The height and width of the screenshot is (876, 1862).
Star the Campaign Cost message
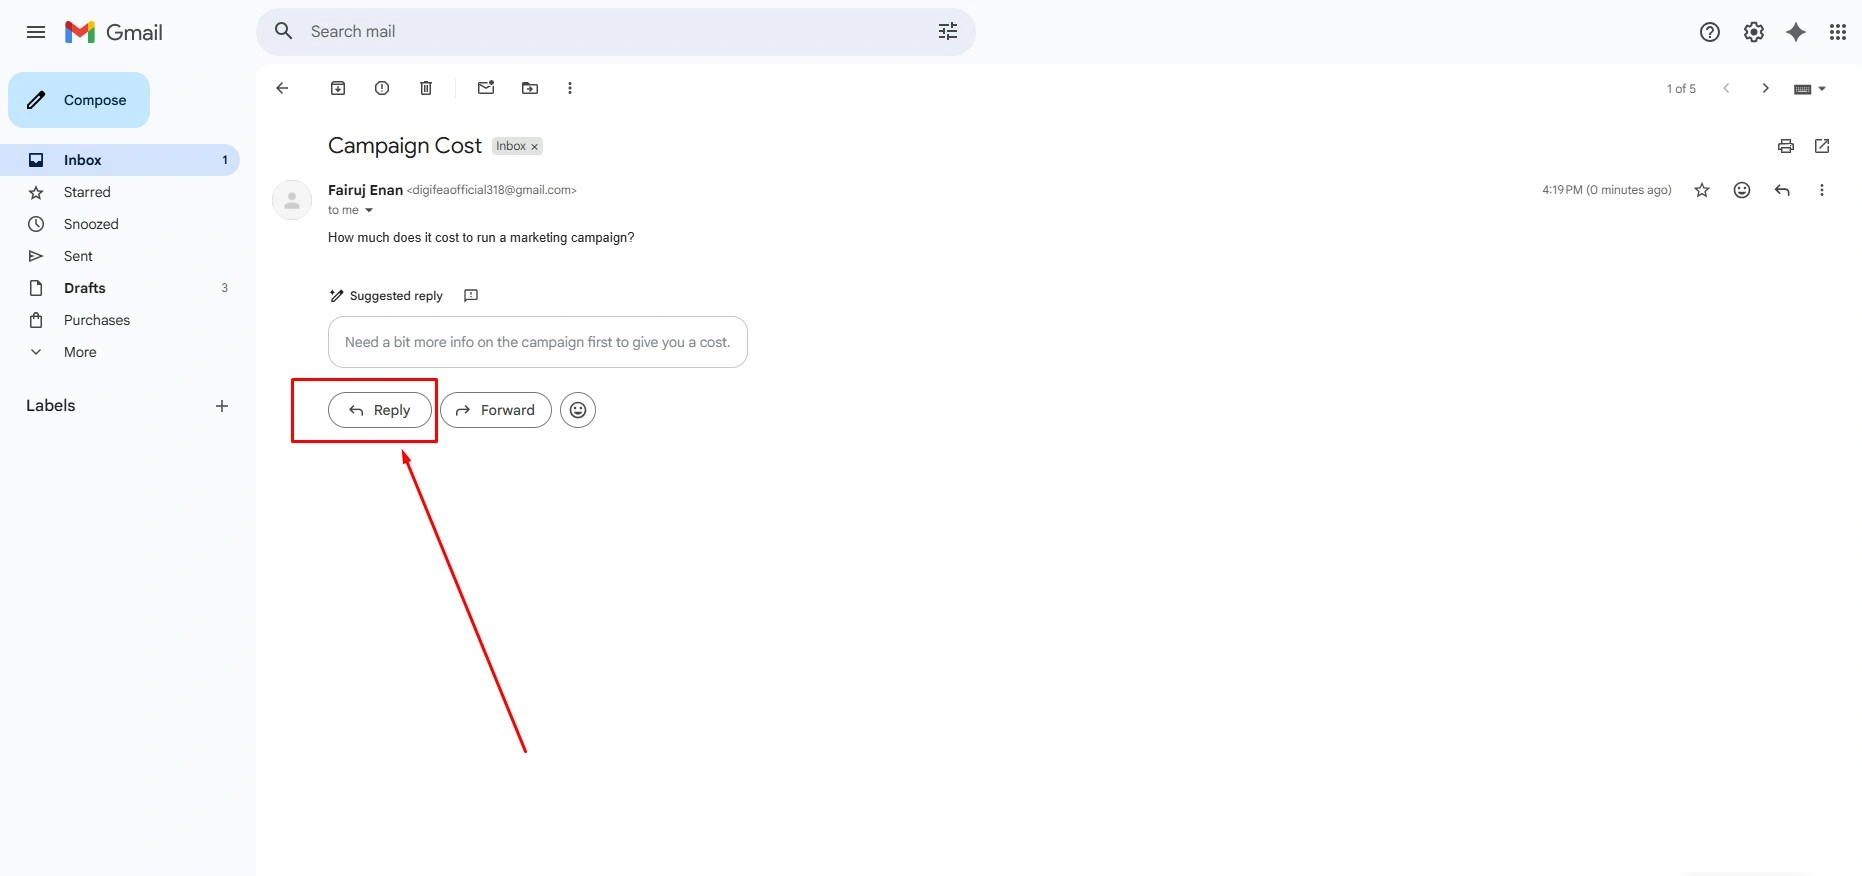pos(1702,190)
